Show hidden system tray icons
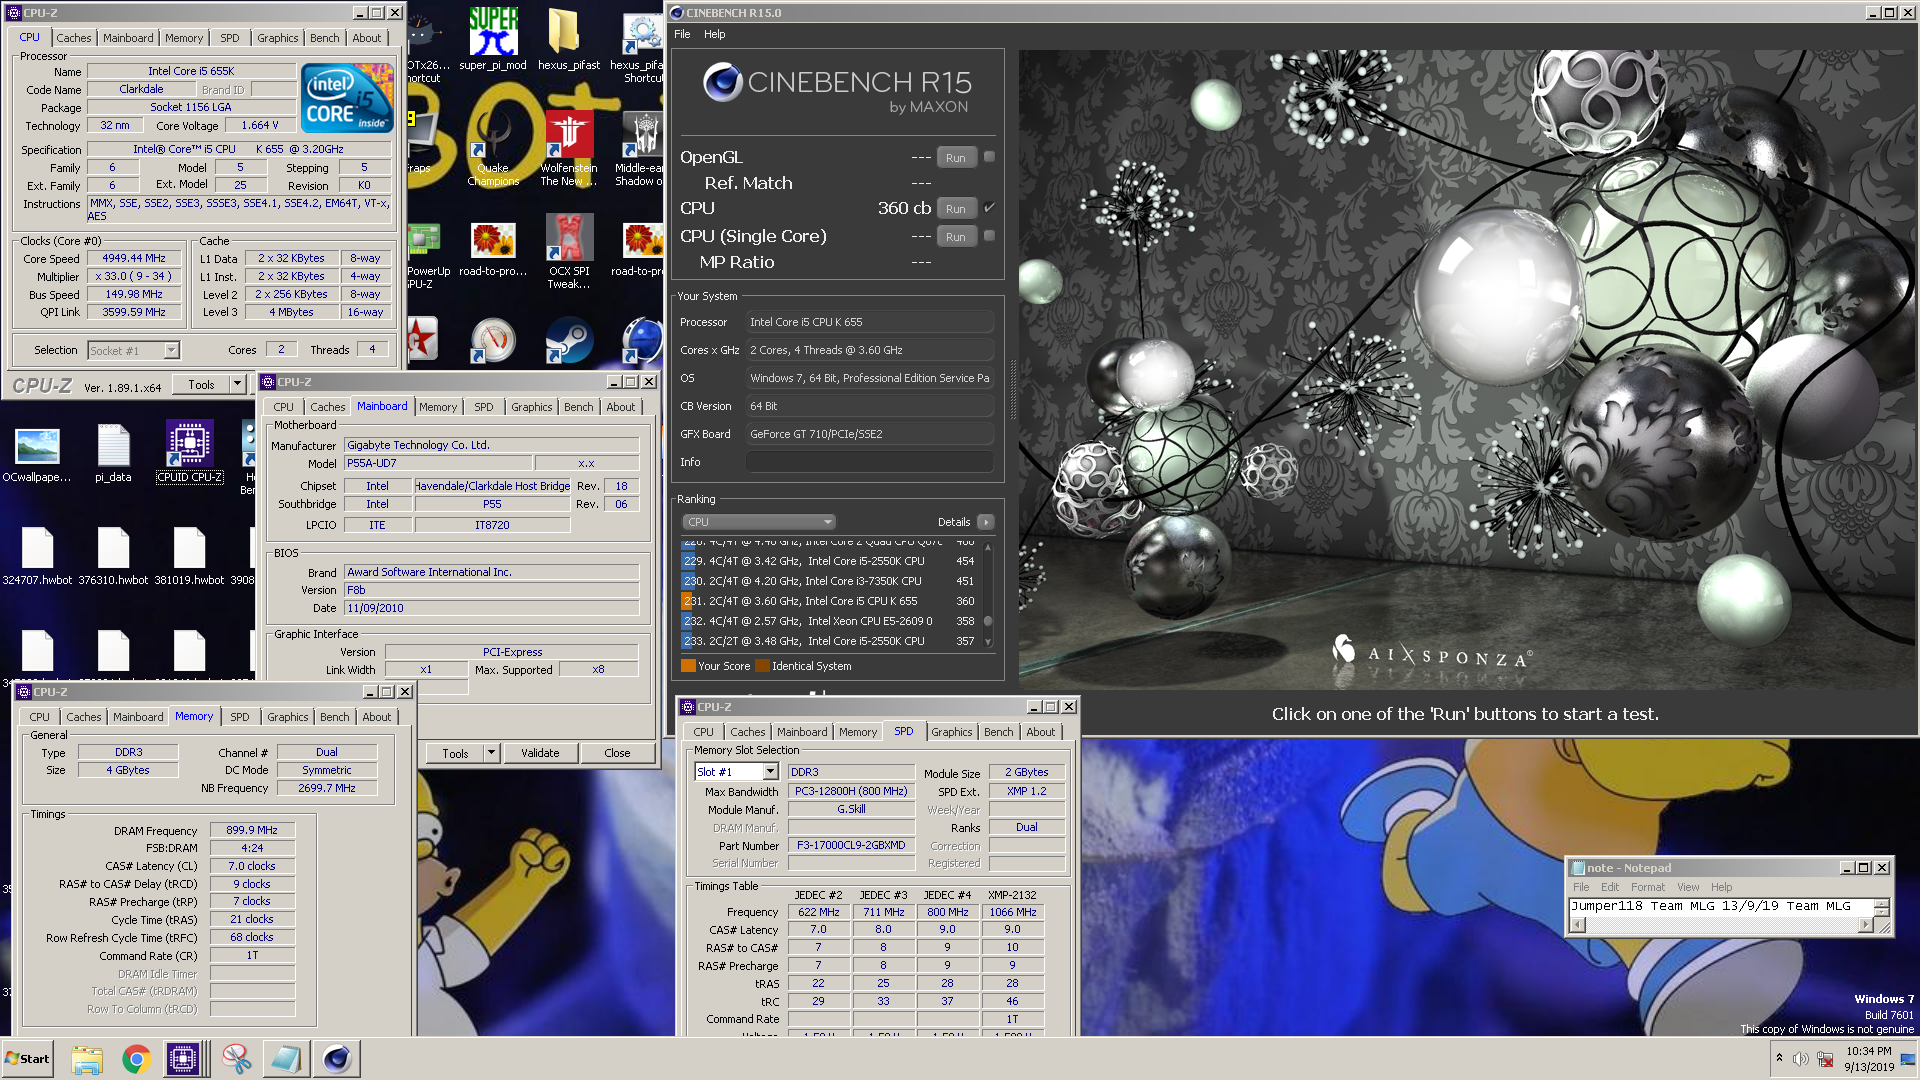This screenshot has width=1920, height=1080. [x=1779, y=1058]
